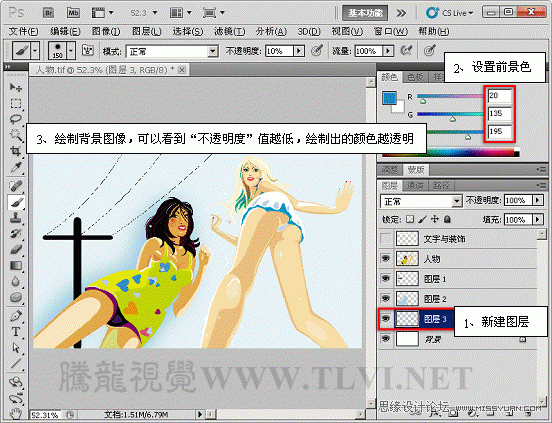Click lock image pixels brush icon
Viewport: 552px width, 423px height.
click(x=423, y=219)
